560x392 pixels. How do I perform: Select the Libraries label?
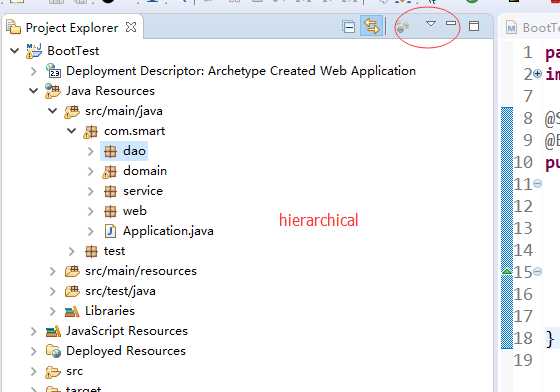(x=110, y=311)
